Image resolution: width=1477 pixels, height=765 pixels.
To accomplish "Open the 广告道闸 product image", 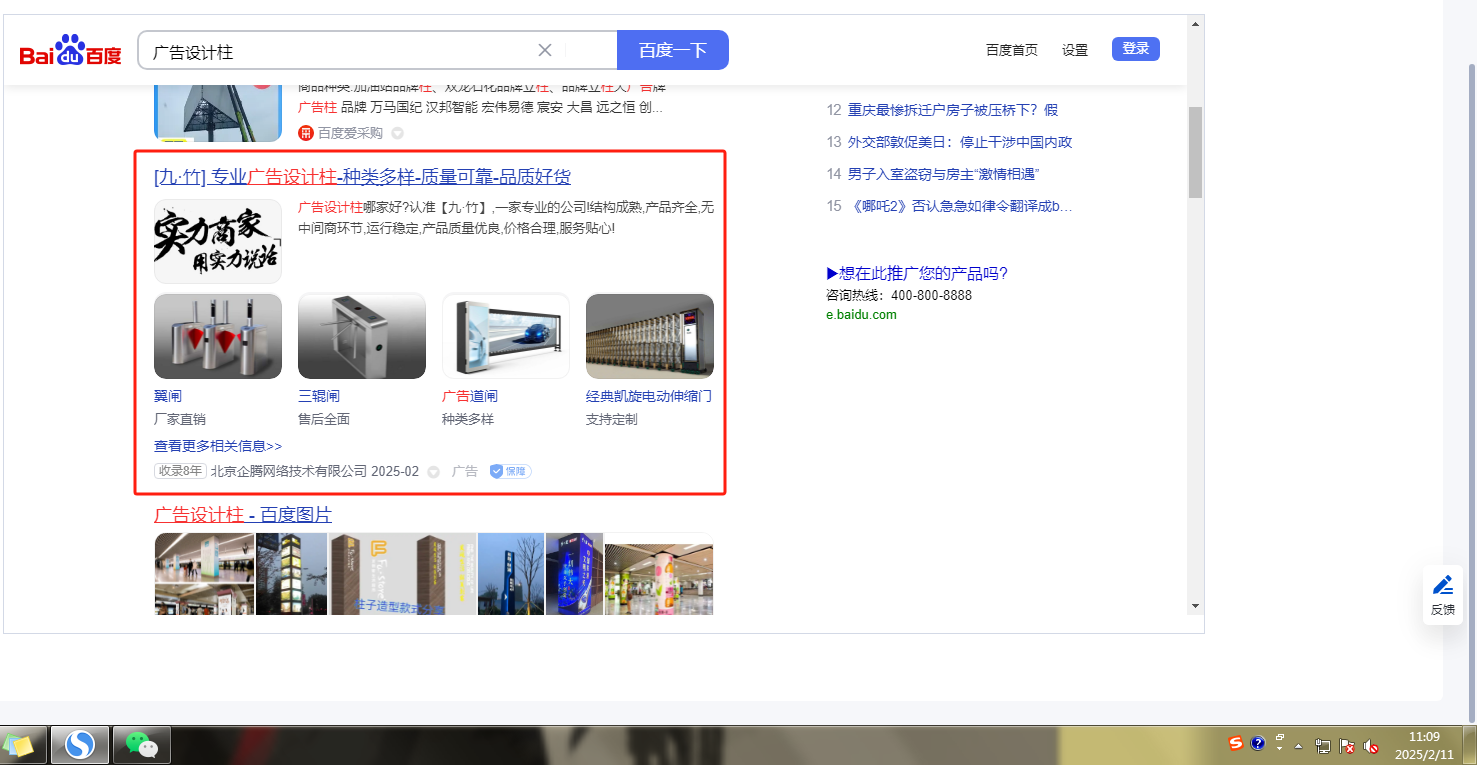I will (506, 336).
